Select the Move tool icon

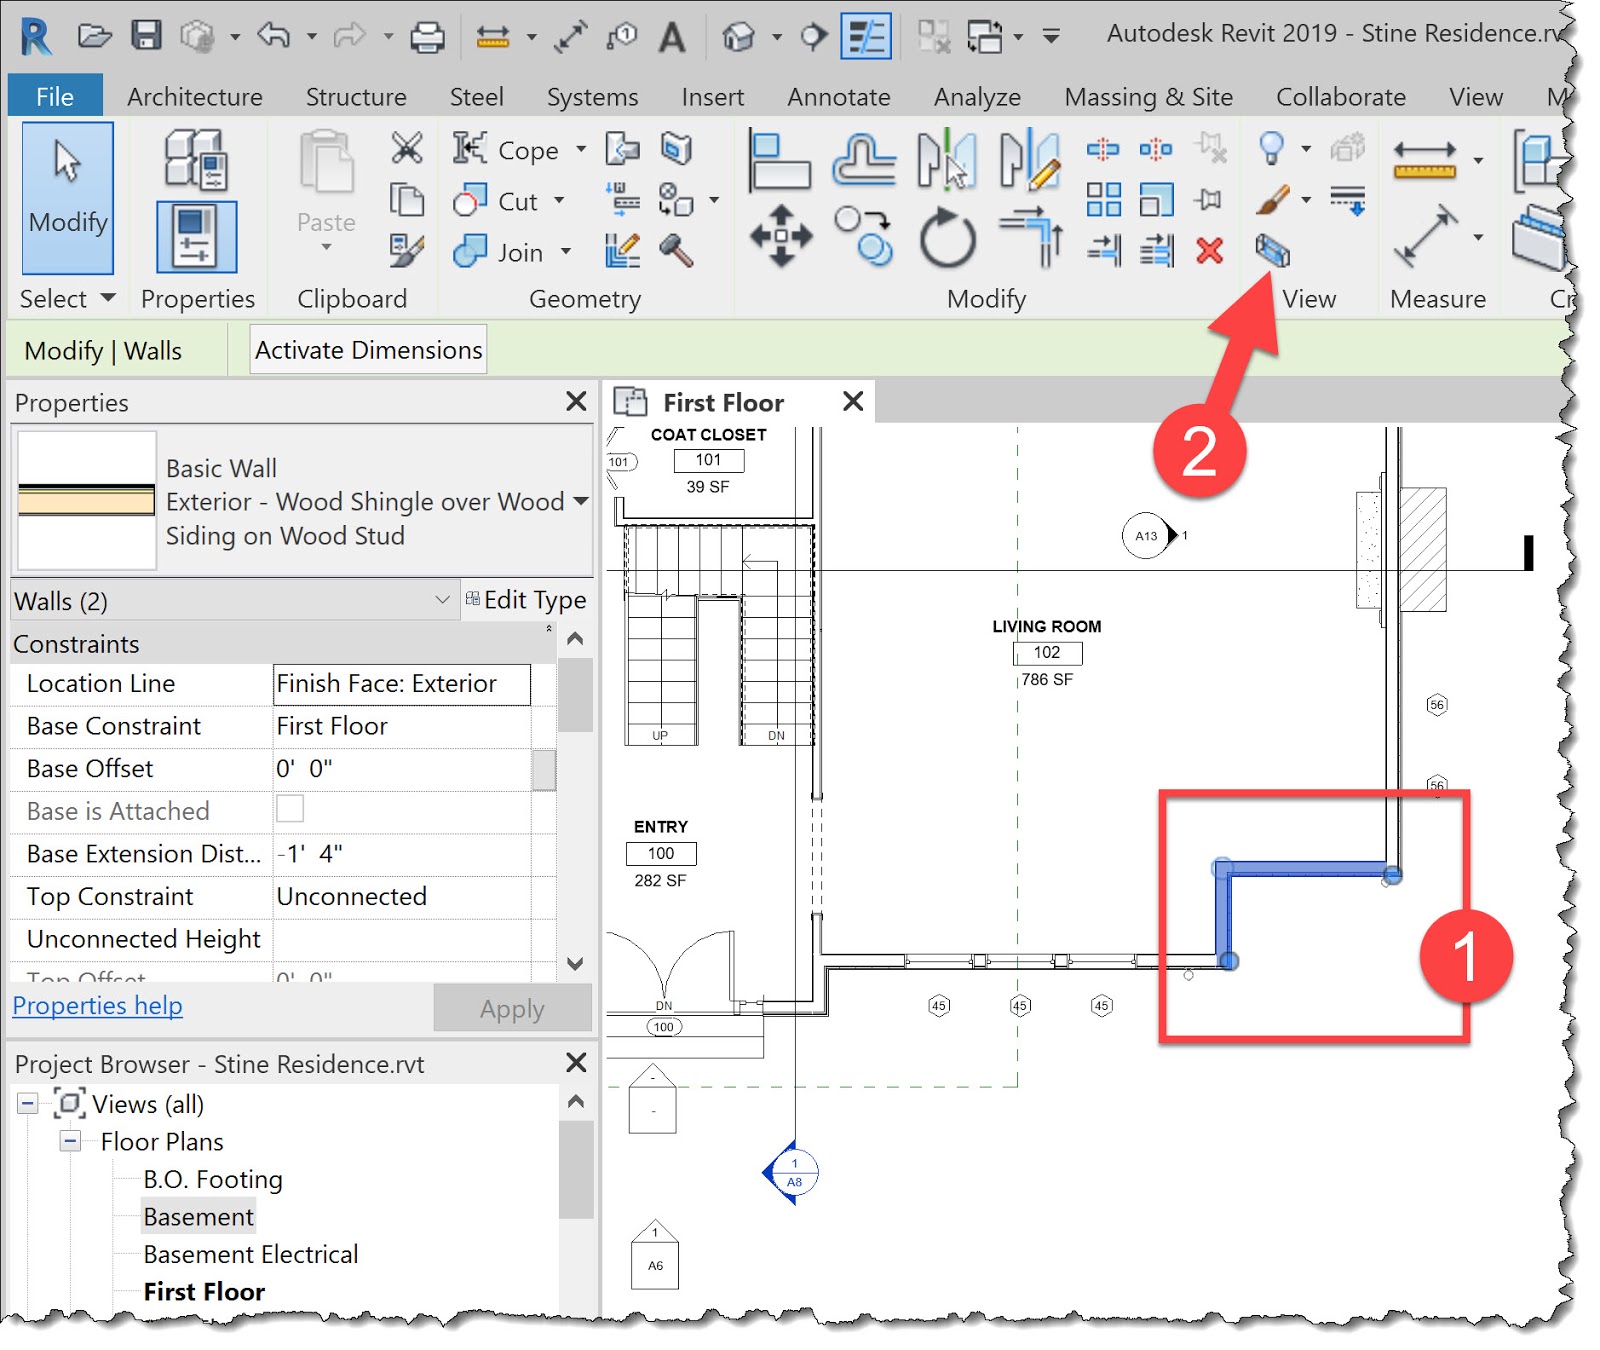click(x=780, y=237)
